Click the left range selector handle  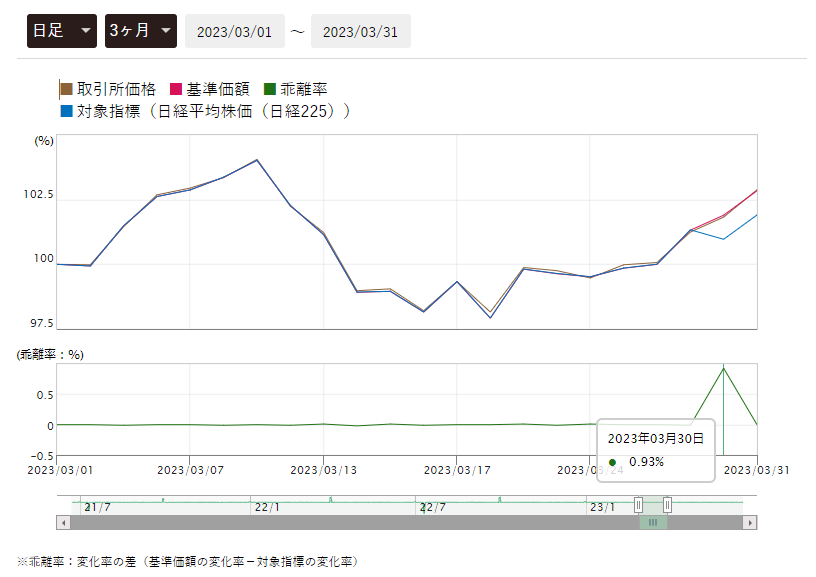click(639, 505)
